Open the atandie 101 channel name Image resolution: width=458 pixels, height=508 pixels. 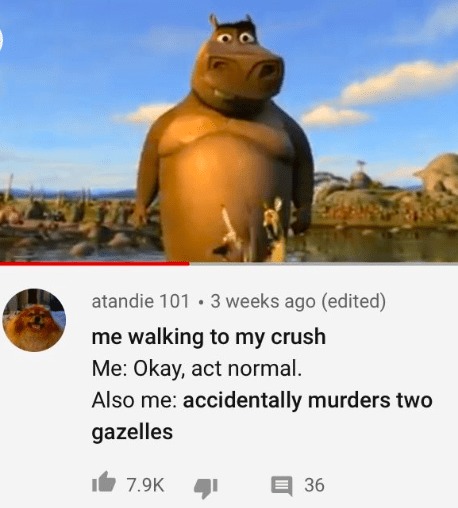point(140,301)
